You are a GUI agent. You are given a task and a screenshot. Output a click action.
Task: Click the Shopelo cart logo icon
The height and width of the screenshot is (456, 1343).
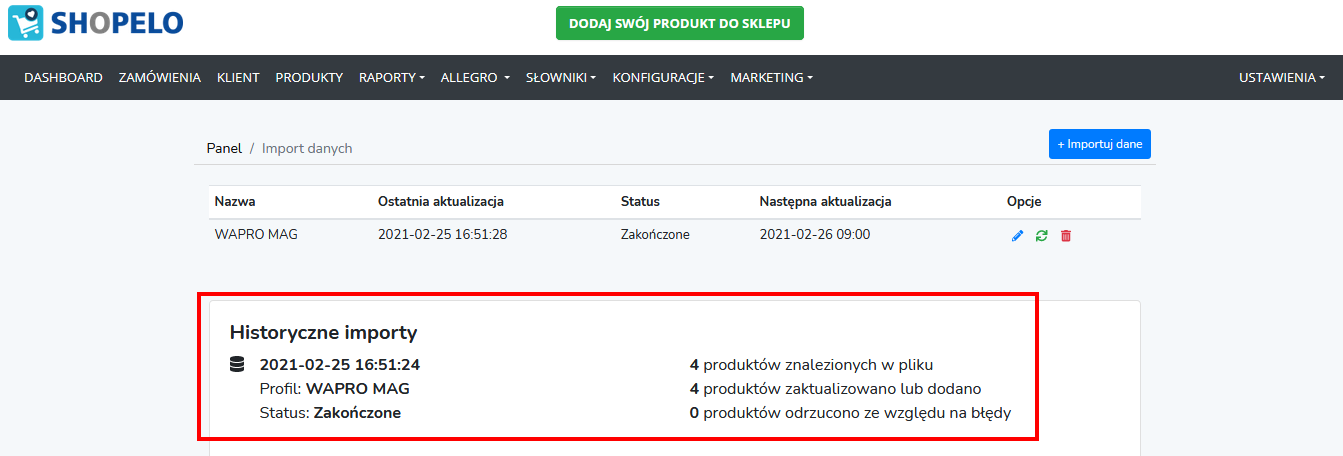tap(26, 22)
